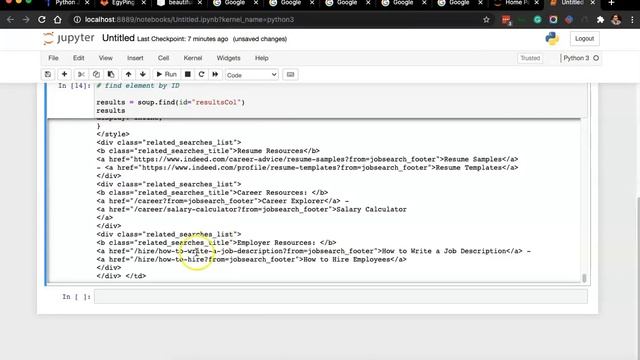Image resolution: width=640 pixels, height=360 pixels.
Task: Open the command palette keyboard icon
Action: [x=290, y=75]
